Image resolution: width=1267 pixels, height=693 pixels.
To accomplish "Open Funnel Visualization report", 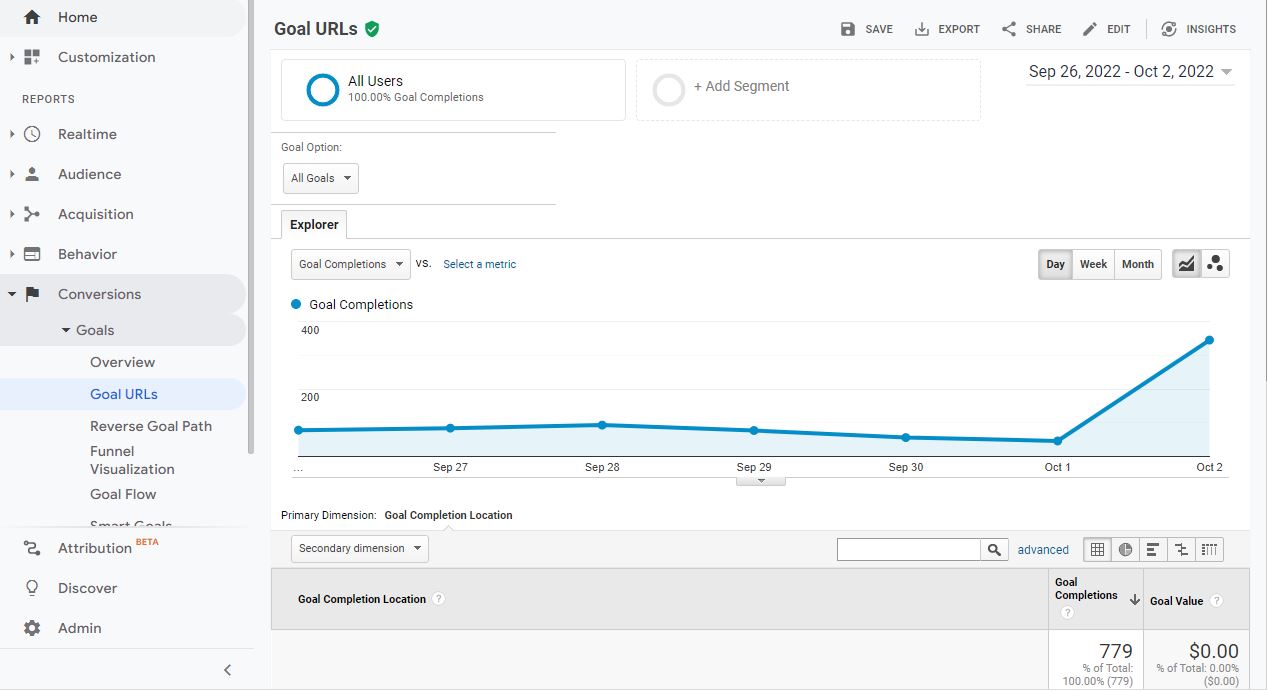I will [x=132, y=460].
